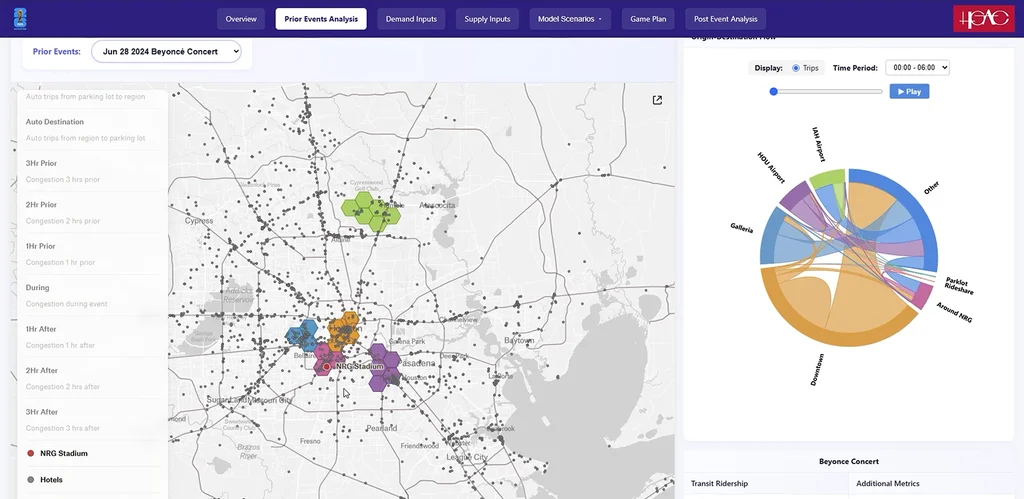Switch to Prior Events Analysis tab
1024x499 pixels.
click(x=321, y=19)
